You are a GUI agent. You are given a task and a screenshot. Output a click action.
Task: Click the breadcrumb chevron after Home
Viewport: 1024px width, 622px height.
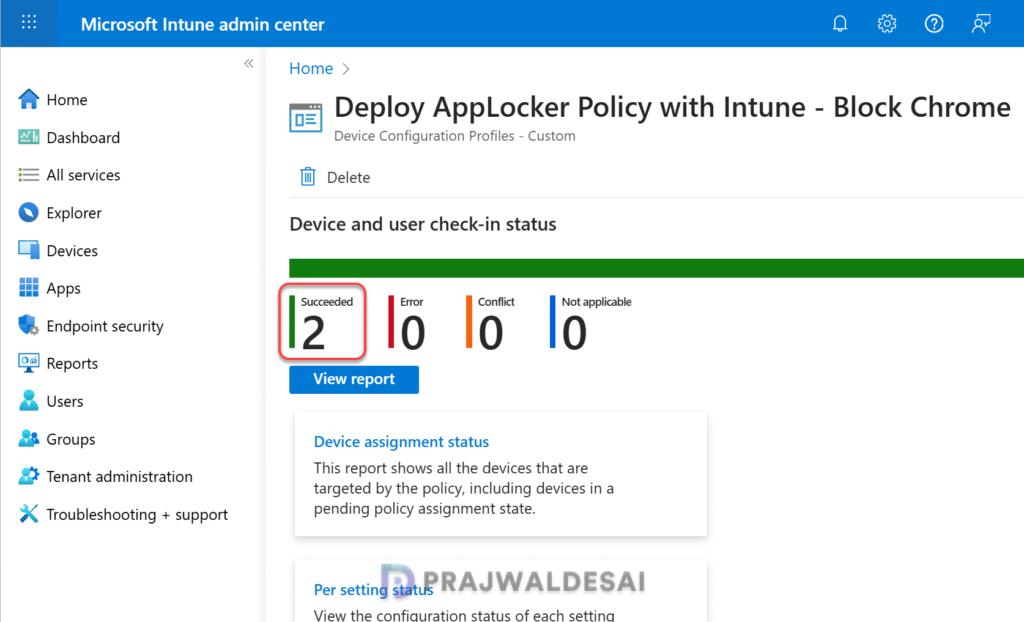pos(346,69)
